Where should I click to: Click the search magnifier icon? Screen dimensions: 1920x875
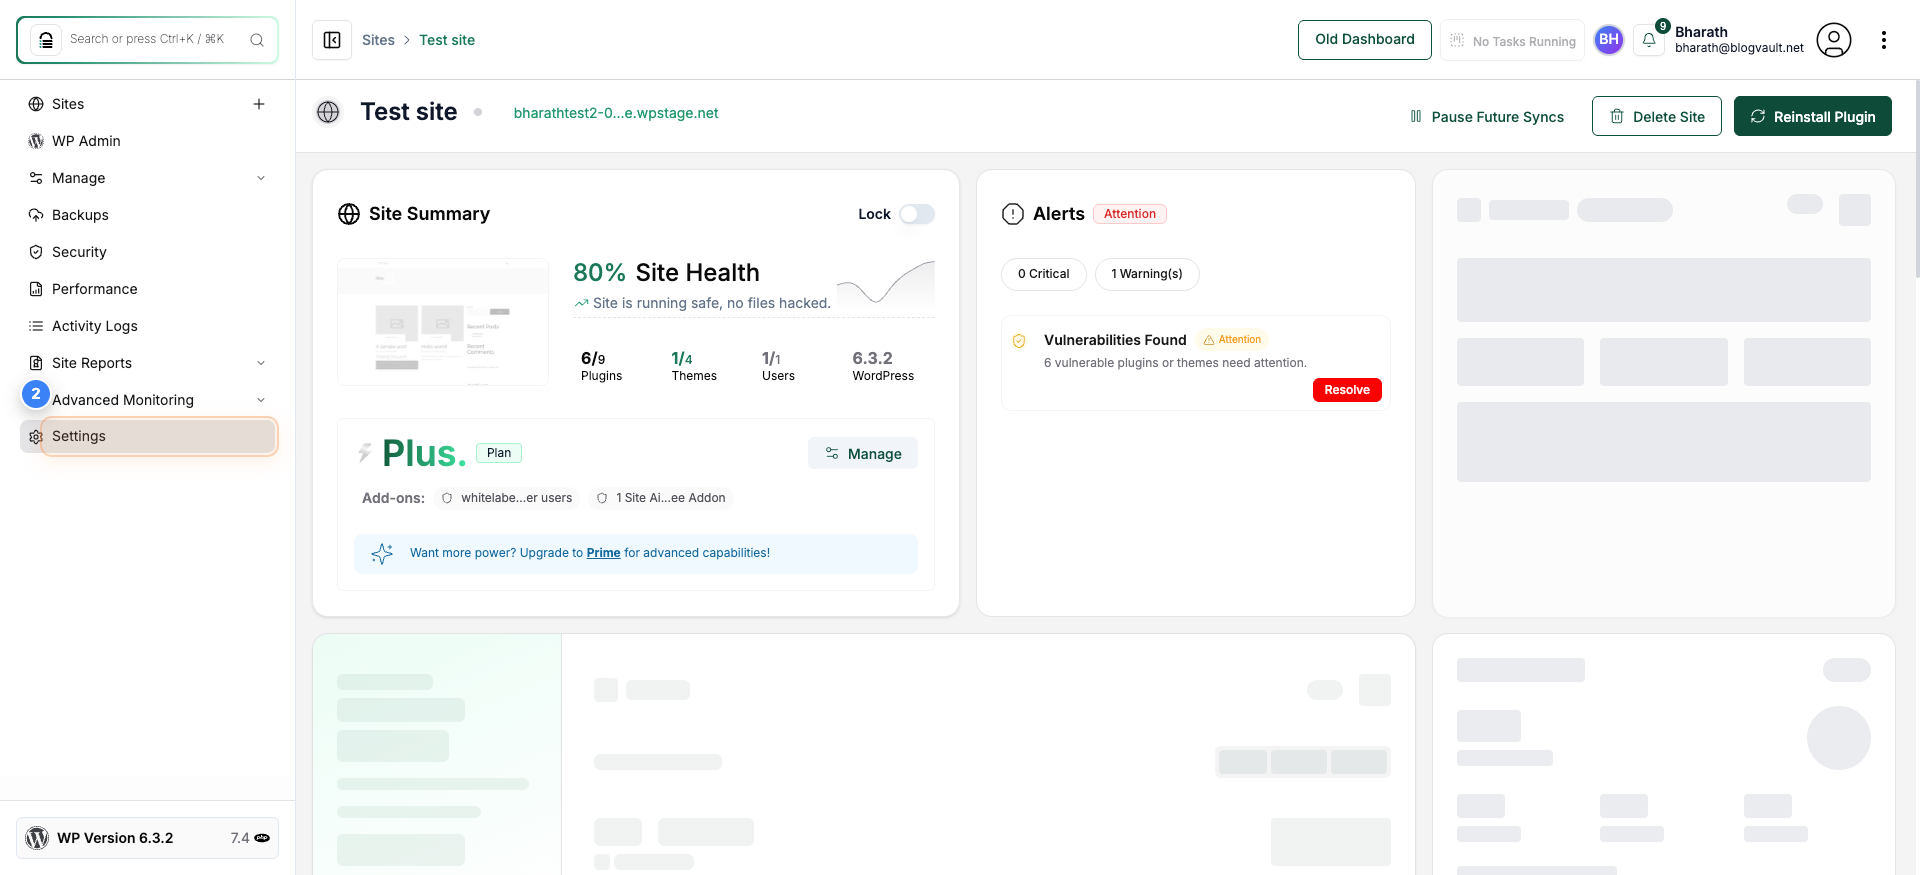[x=257, y=40]
